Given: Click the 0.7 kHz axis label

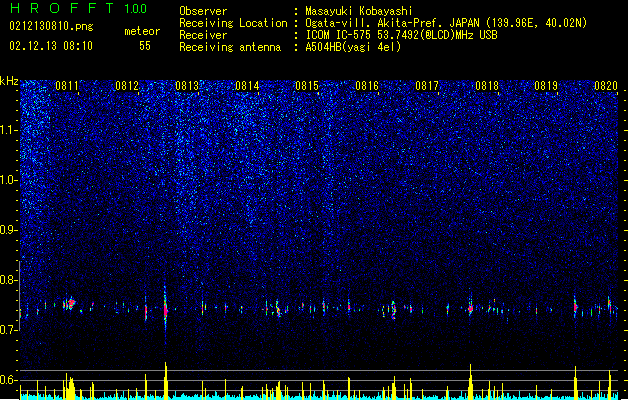Looking at the screenshot, I should tap(9, 330).
